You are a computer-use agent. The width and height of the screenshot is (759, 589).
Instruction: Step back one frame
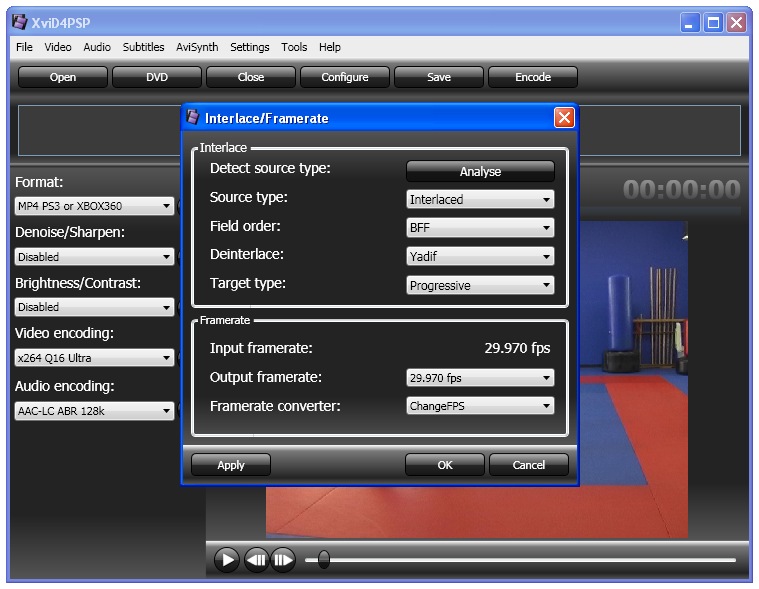click(256, 560)
